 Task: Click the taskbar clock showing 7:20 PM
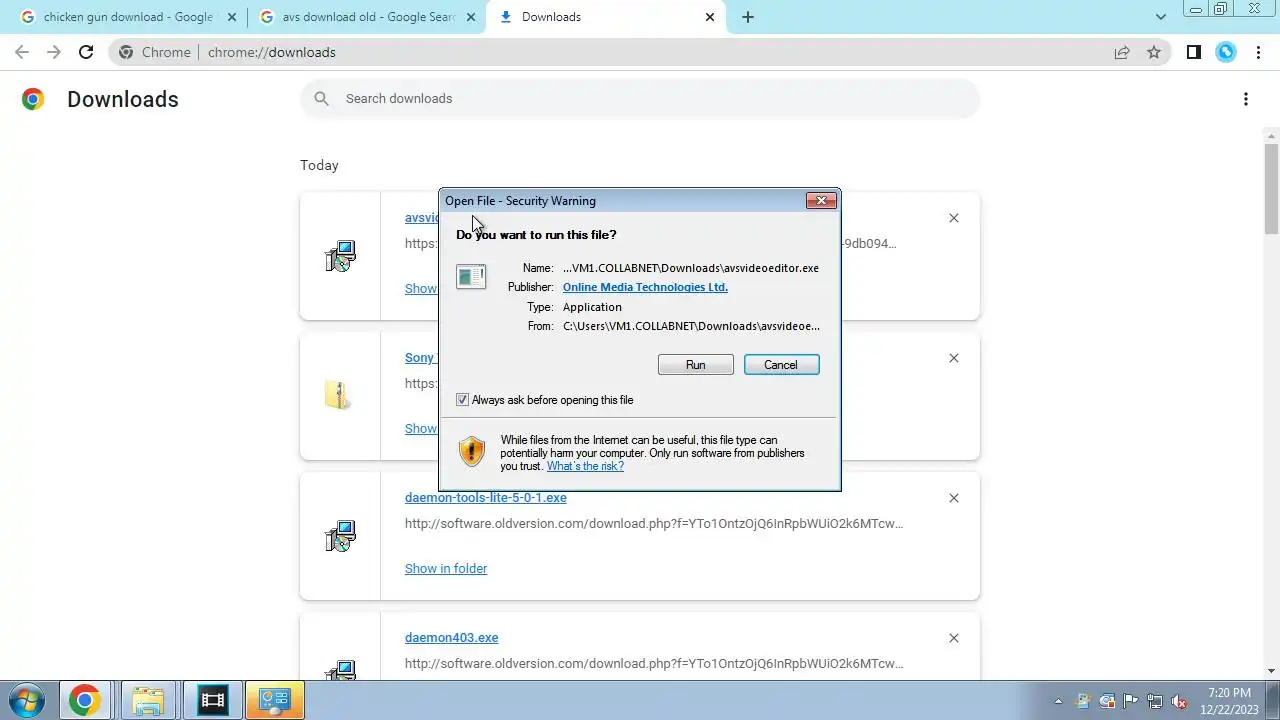point(1229,700)
